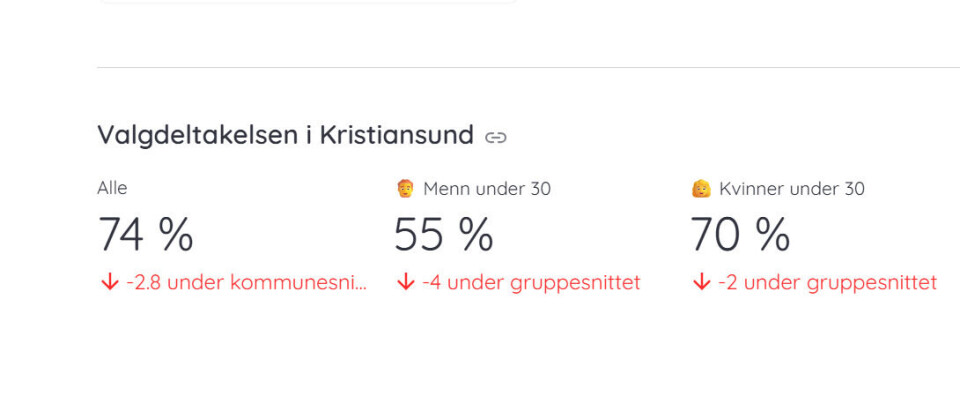960x404 pixels.
Task: Click the horizontal divider above the heading
Action: point(528,67)
